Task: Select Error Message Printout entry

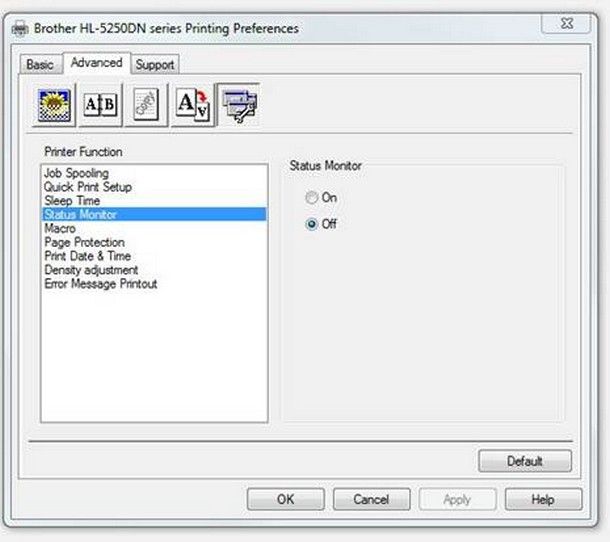Action: coord(154,284)
